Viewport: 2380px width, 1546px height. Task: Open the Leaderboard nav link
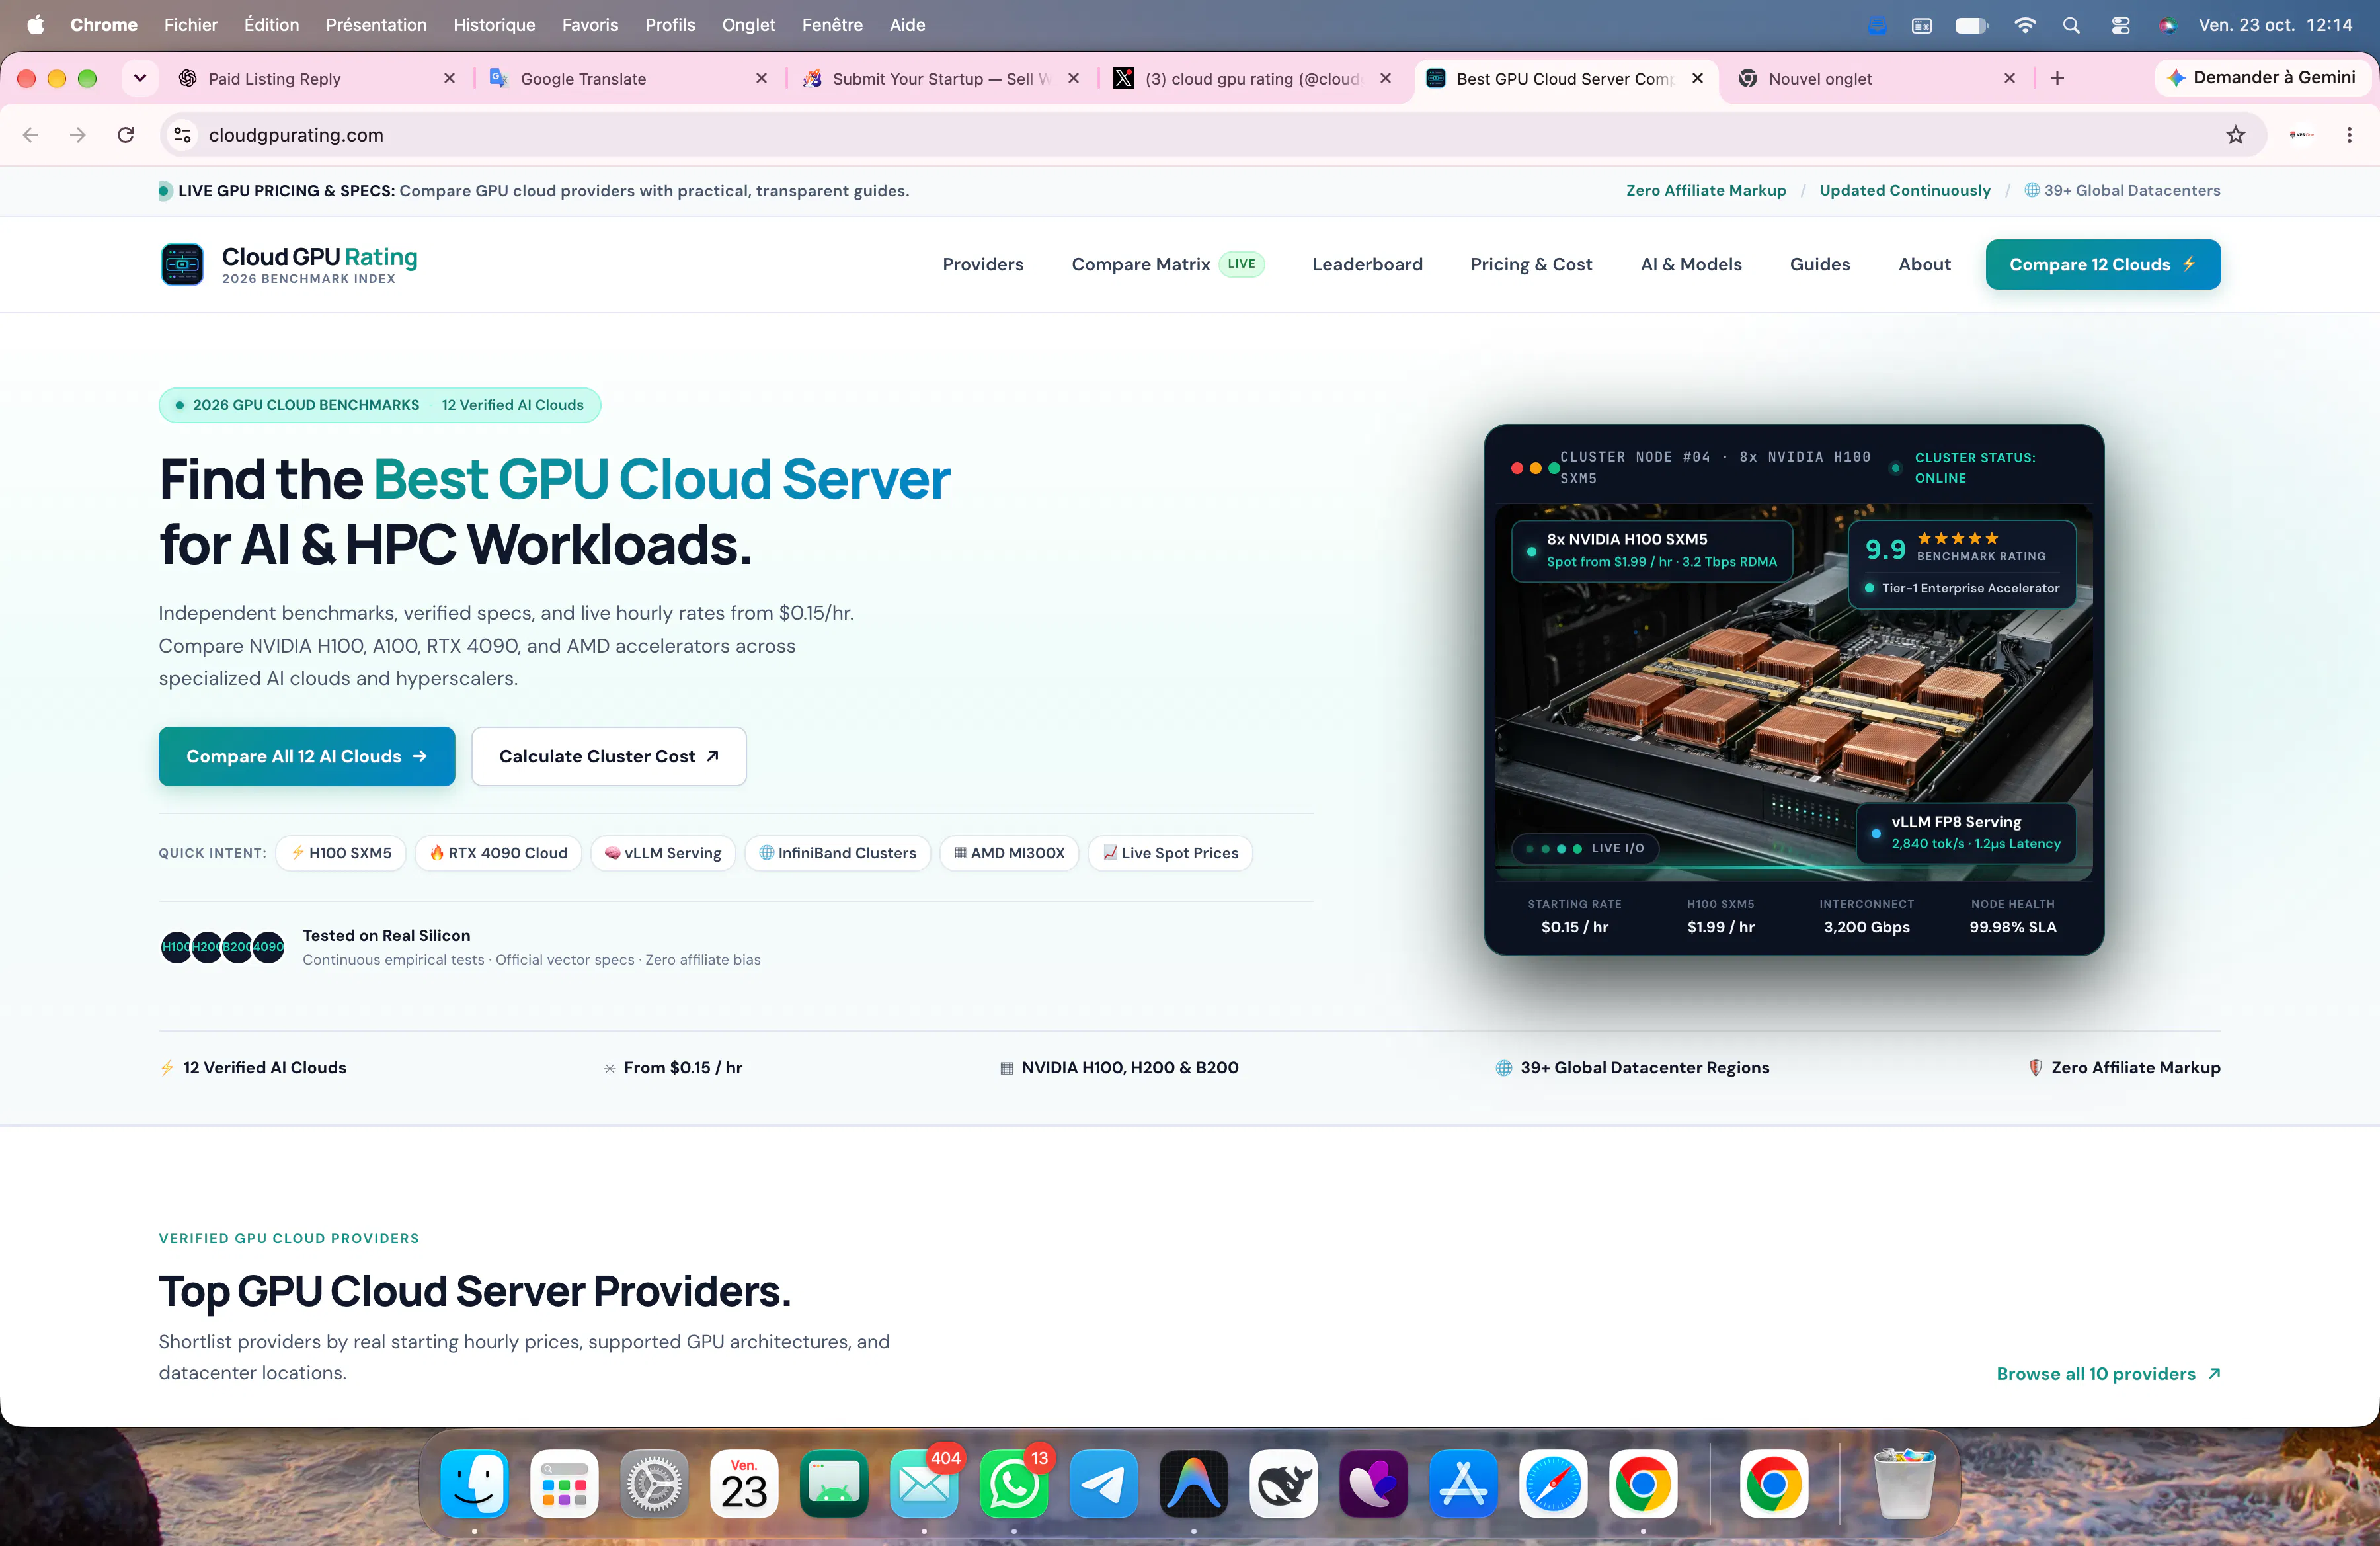[1367, 264]
